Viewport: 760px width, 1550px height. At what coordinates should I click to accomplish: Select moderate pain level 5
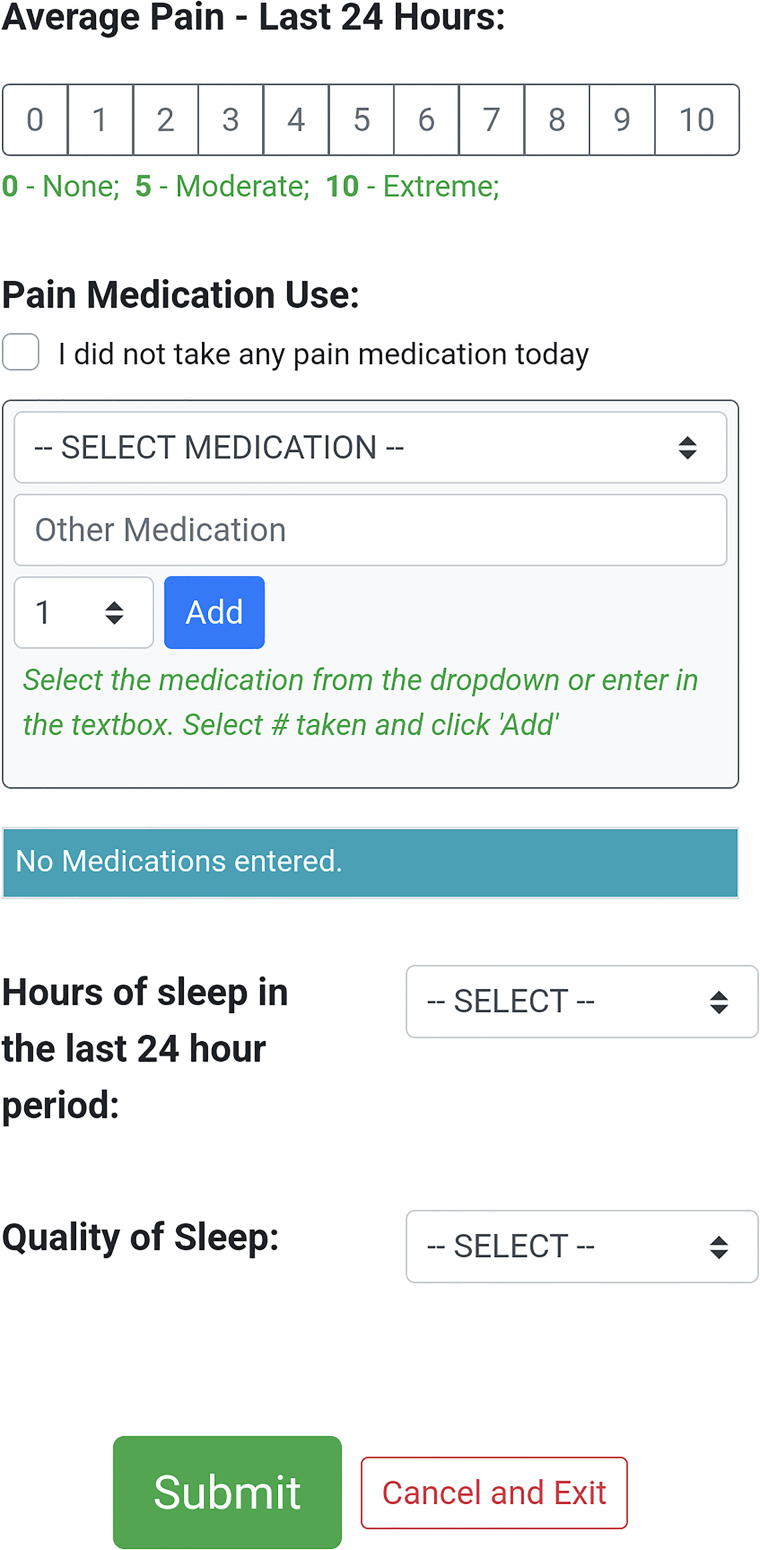[x=361, y=120]
